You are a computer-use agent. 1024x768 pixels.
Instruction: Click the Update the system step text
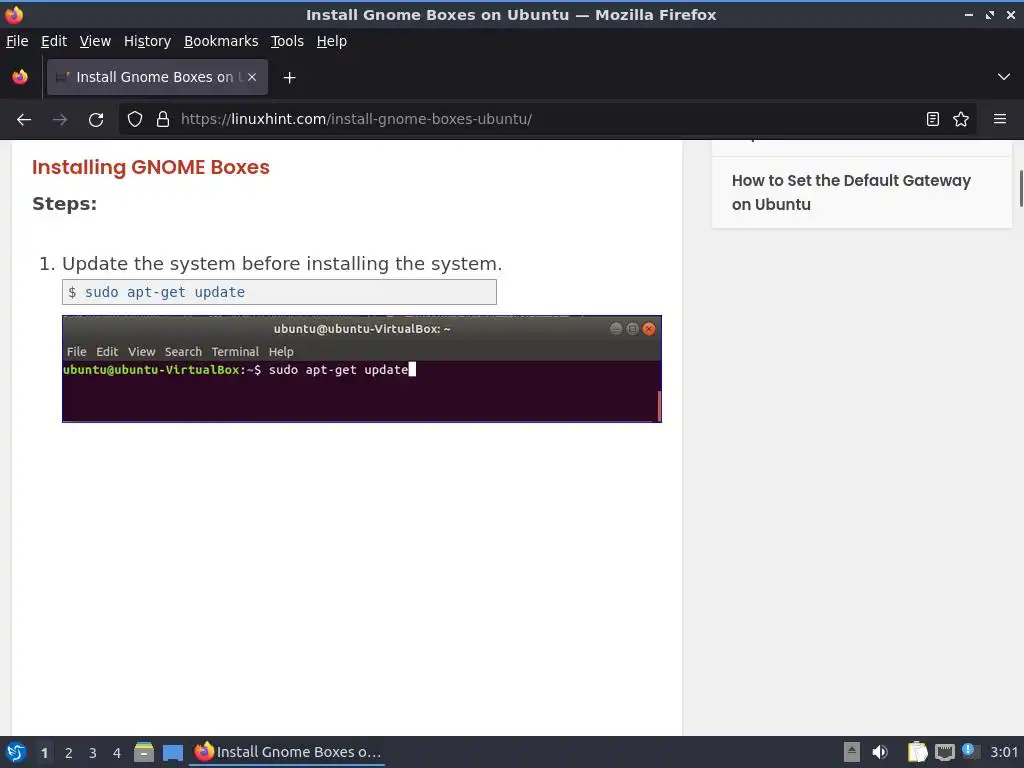point(281,264)
